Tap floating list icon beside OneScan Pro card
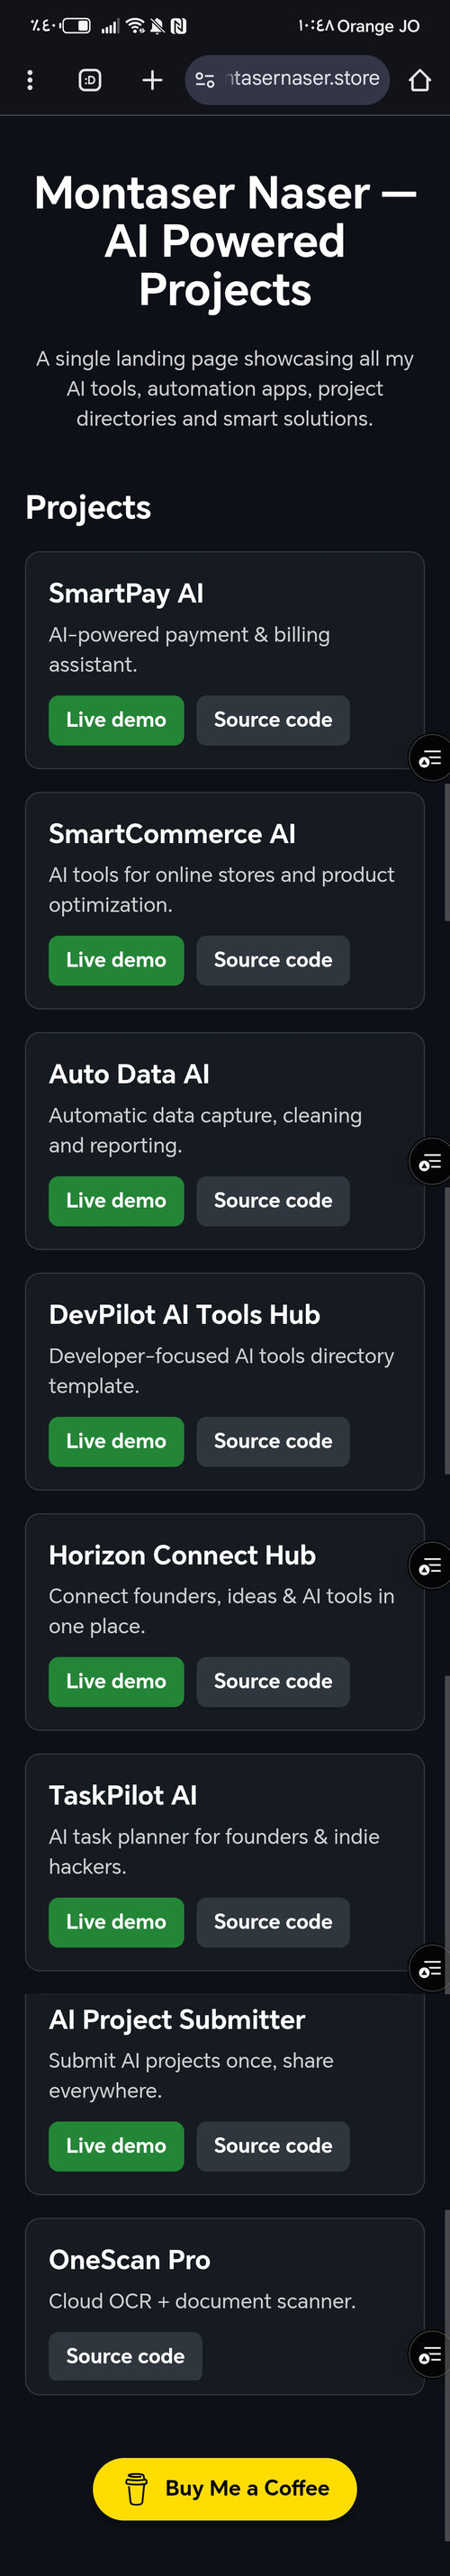Viewport: 450px width, 2576px height. [x=430, y=2356]
